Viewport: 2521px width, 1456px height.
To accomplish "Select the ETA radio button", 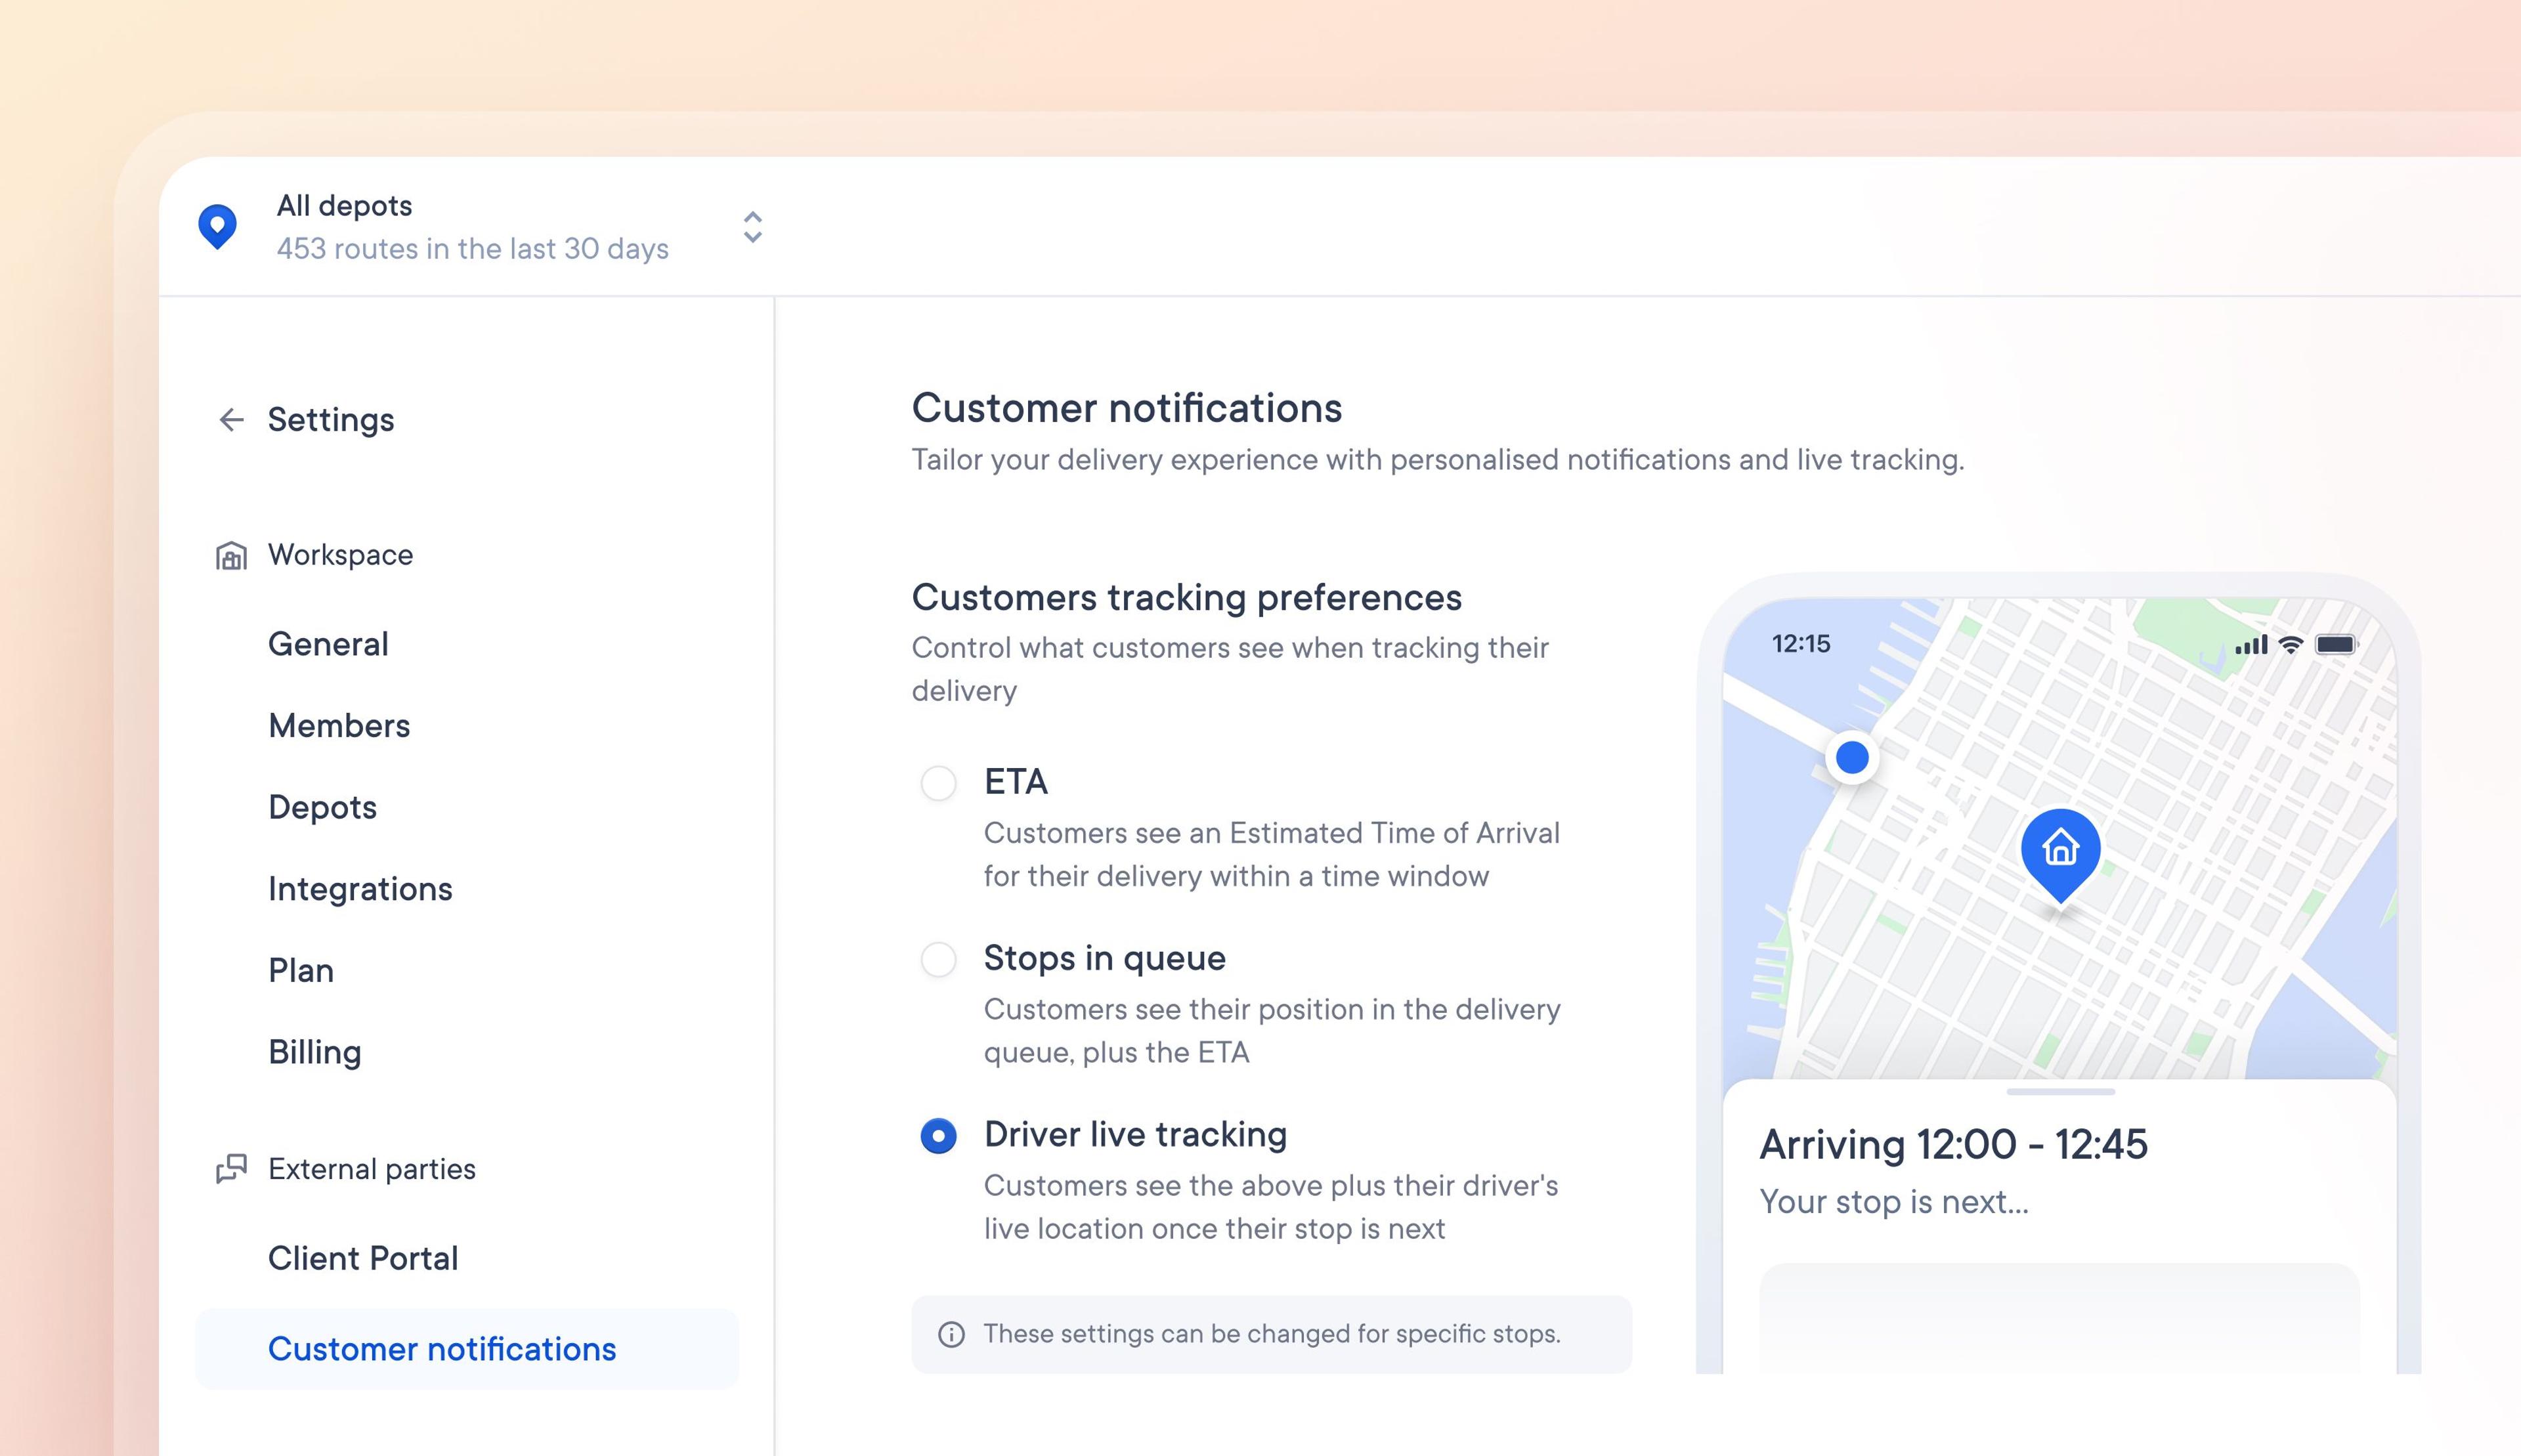I will [x=938, y=782].
